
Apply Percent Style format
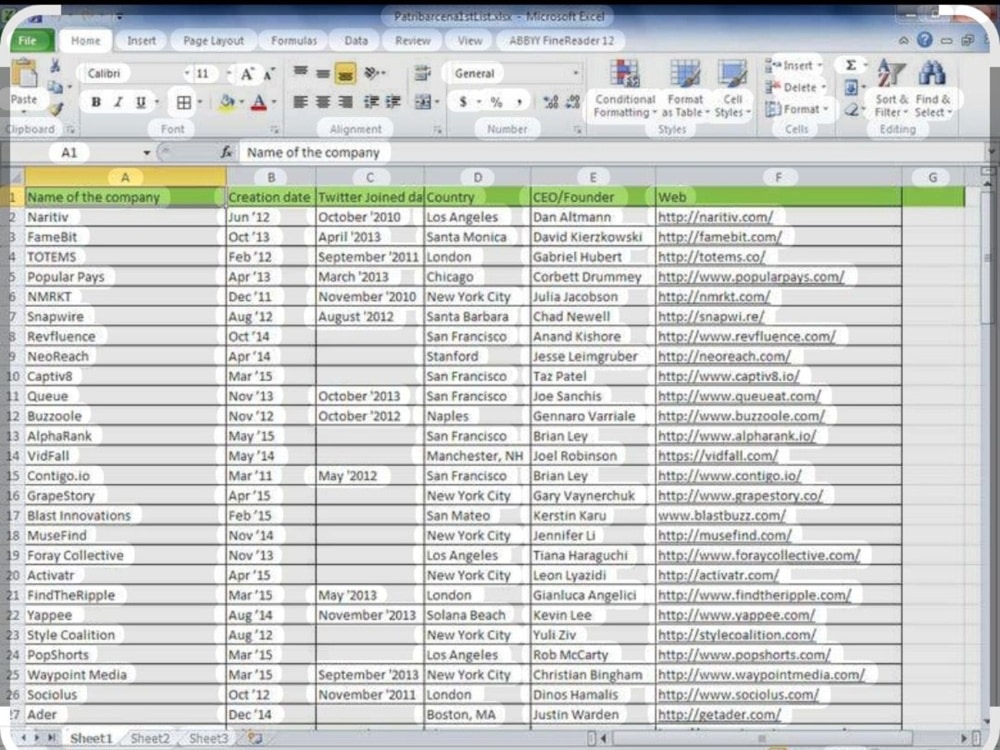coord(496,101)
